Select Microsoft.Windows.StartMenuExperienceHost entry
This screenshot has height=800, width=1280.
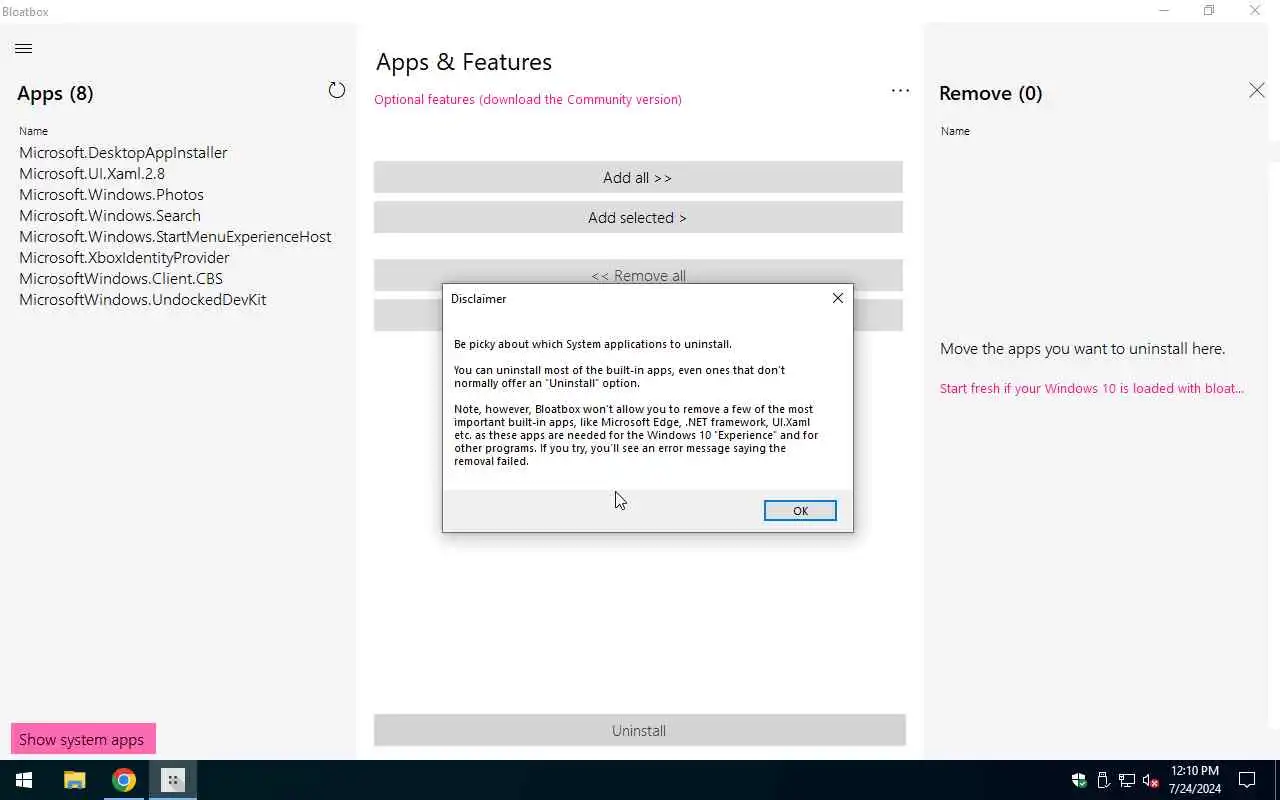tap(175, 236)
